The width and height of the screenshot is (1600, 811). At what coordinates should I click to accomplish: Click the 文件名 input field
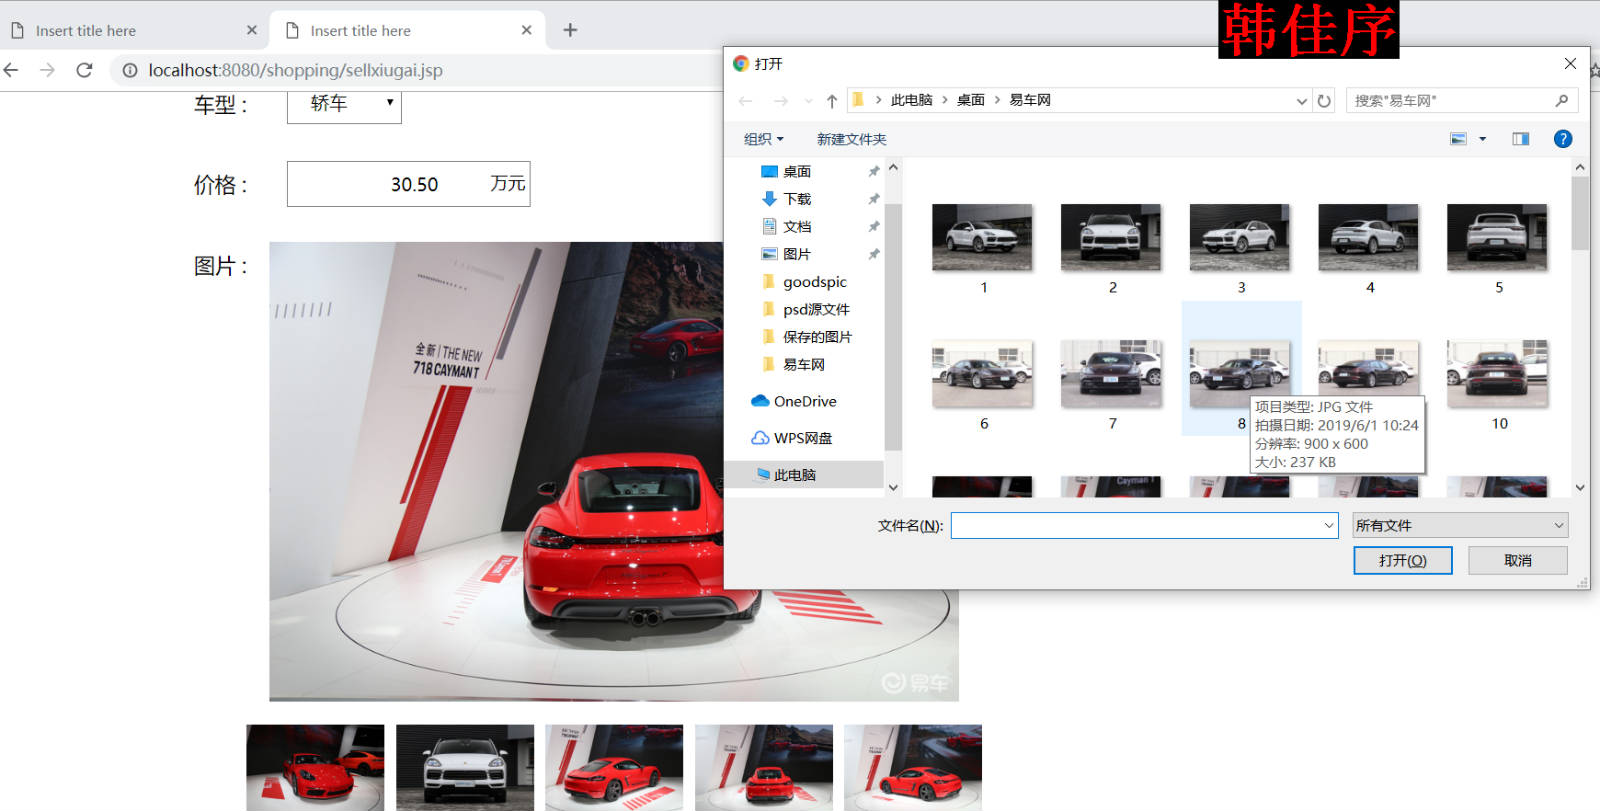[x=1144, y=525]
